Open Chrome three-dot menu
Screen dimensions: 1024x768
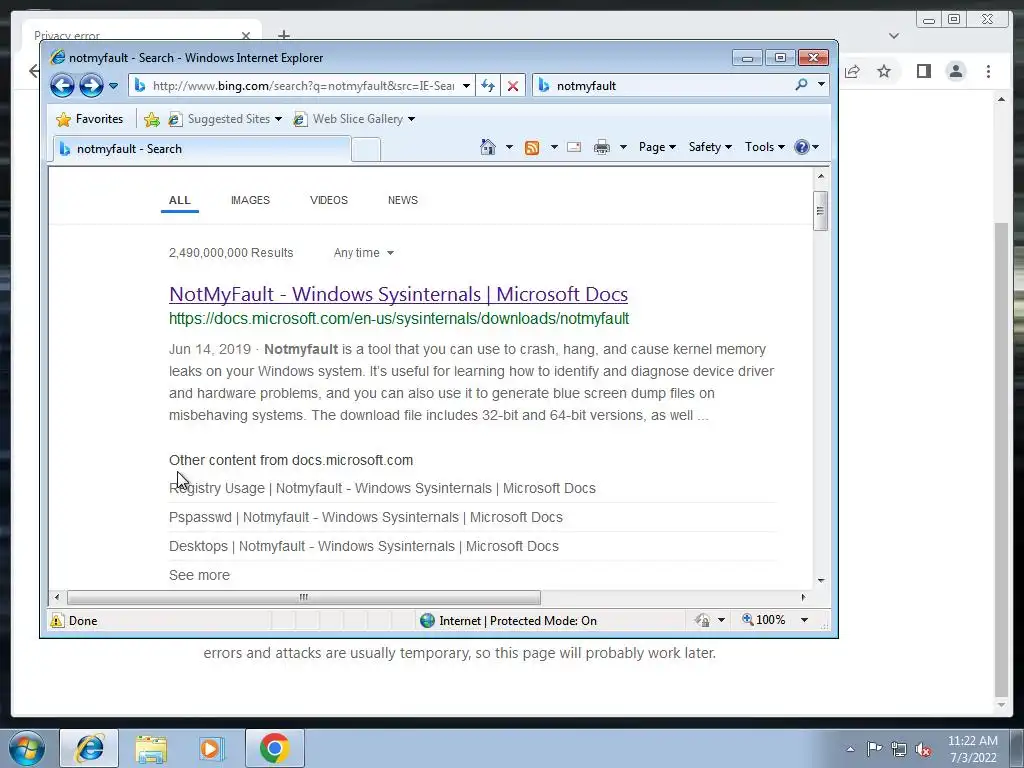(989, 71)
